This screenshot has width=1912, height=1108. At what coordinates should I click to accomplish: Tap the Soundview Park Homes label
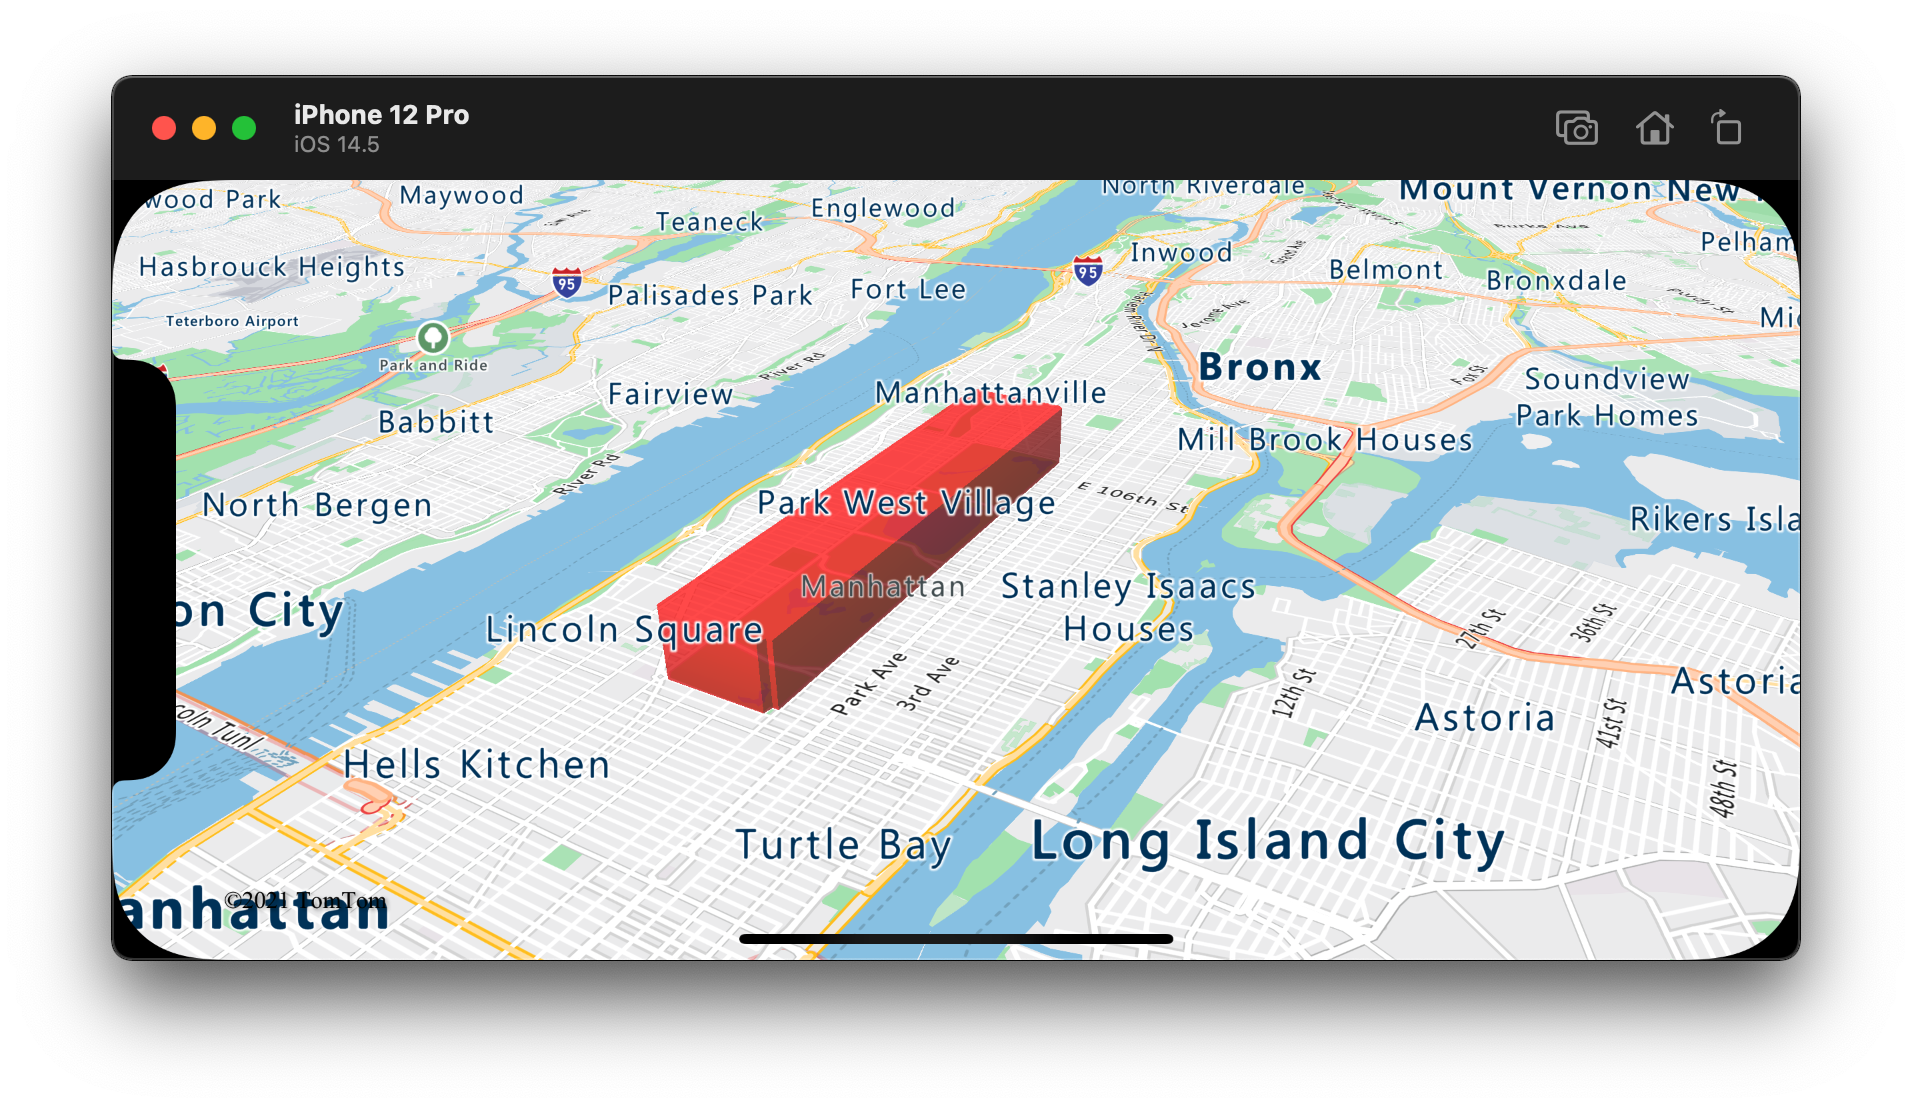(x=1607, y=398)
